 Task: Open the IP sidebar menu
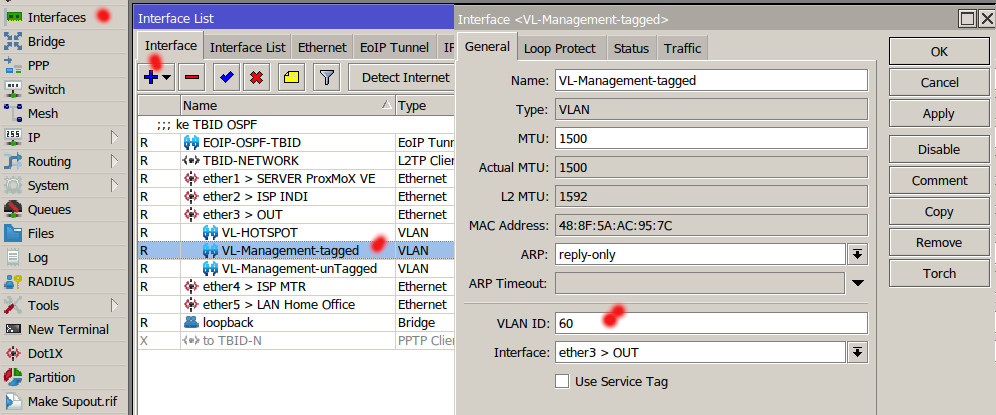(x=34, y=137)
